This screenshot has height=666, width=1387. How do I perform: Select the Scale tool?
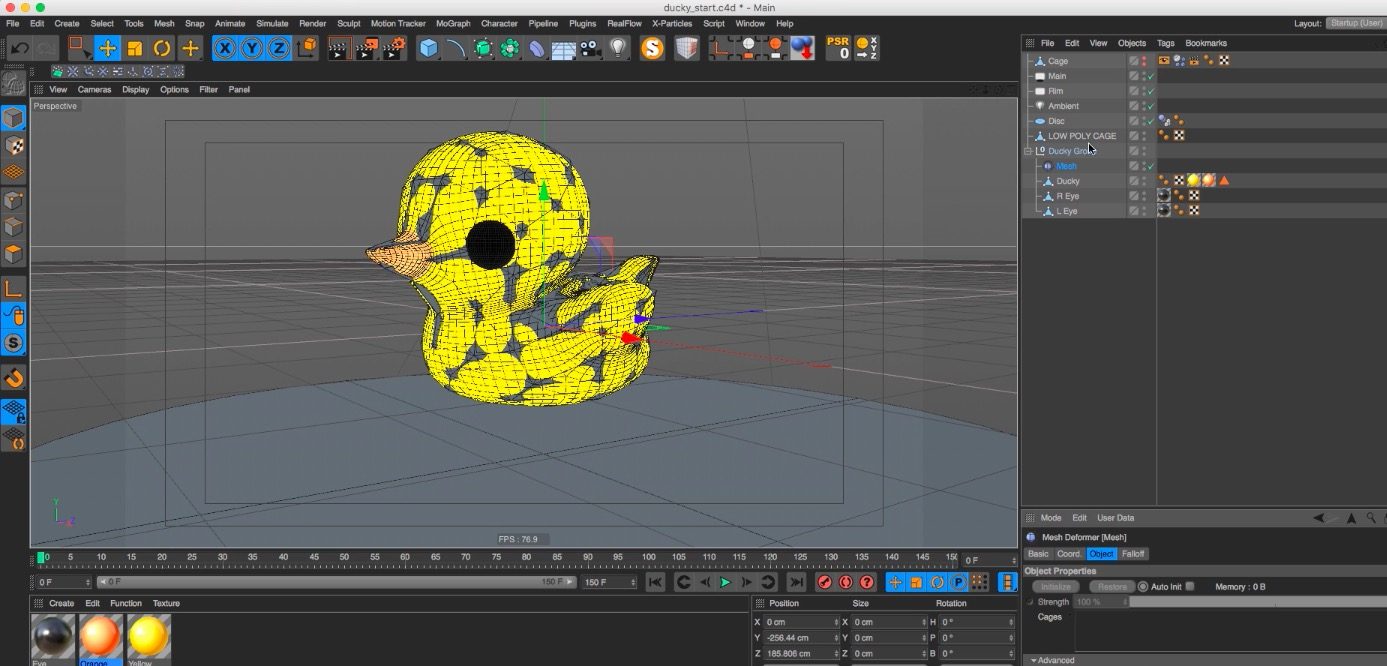coord(135,47)
